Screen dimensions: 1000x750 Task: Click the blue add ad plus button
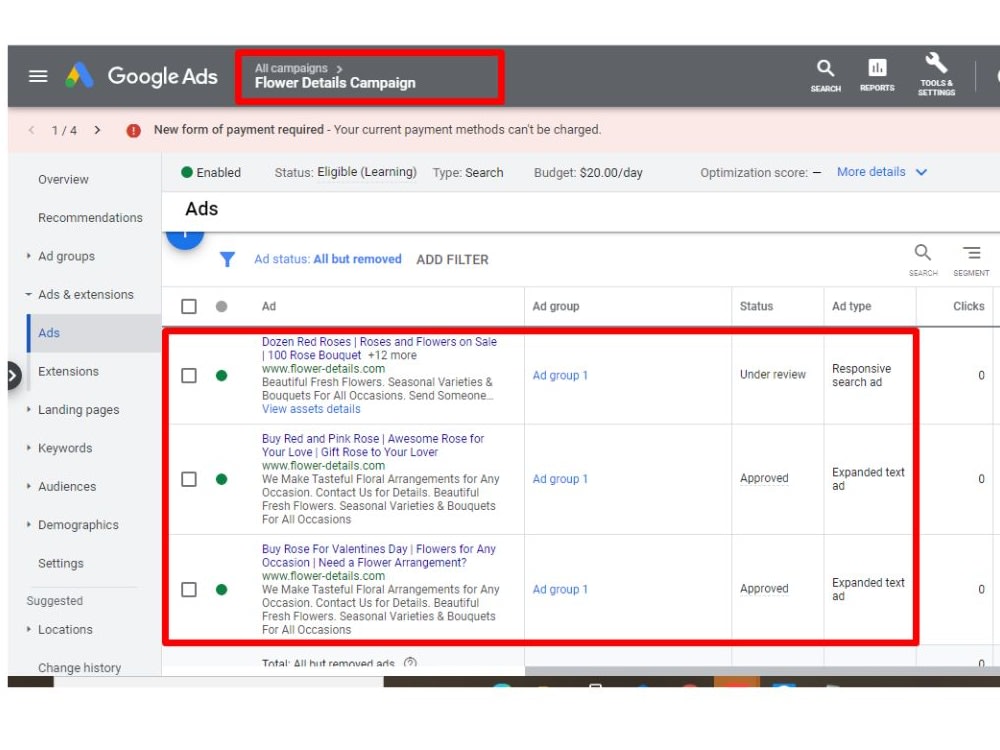click(x=185, y=240)
